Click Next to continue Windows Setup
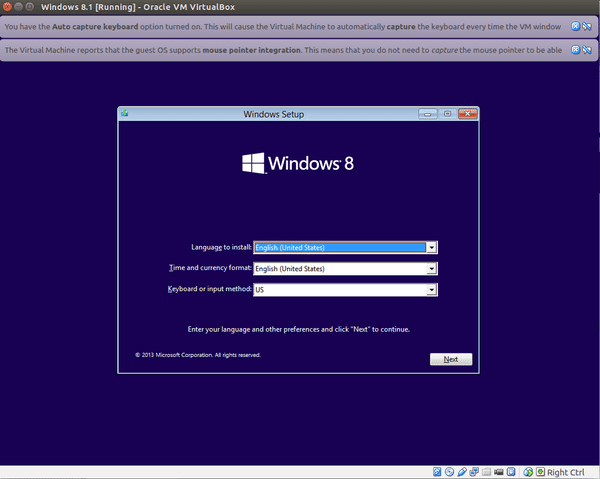Screen dimensions: 600x479 click(451, 359)
